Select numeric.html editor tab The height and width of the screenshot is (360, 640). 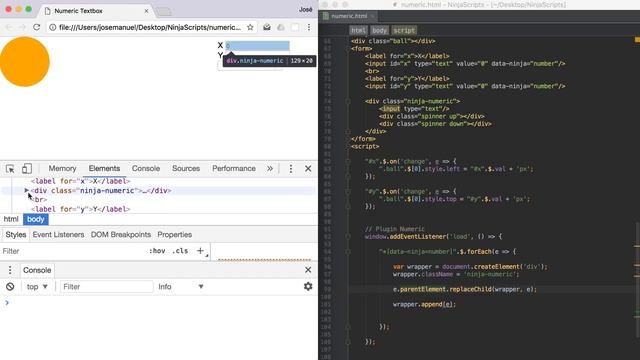[349, 16]
